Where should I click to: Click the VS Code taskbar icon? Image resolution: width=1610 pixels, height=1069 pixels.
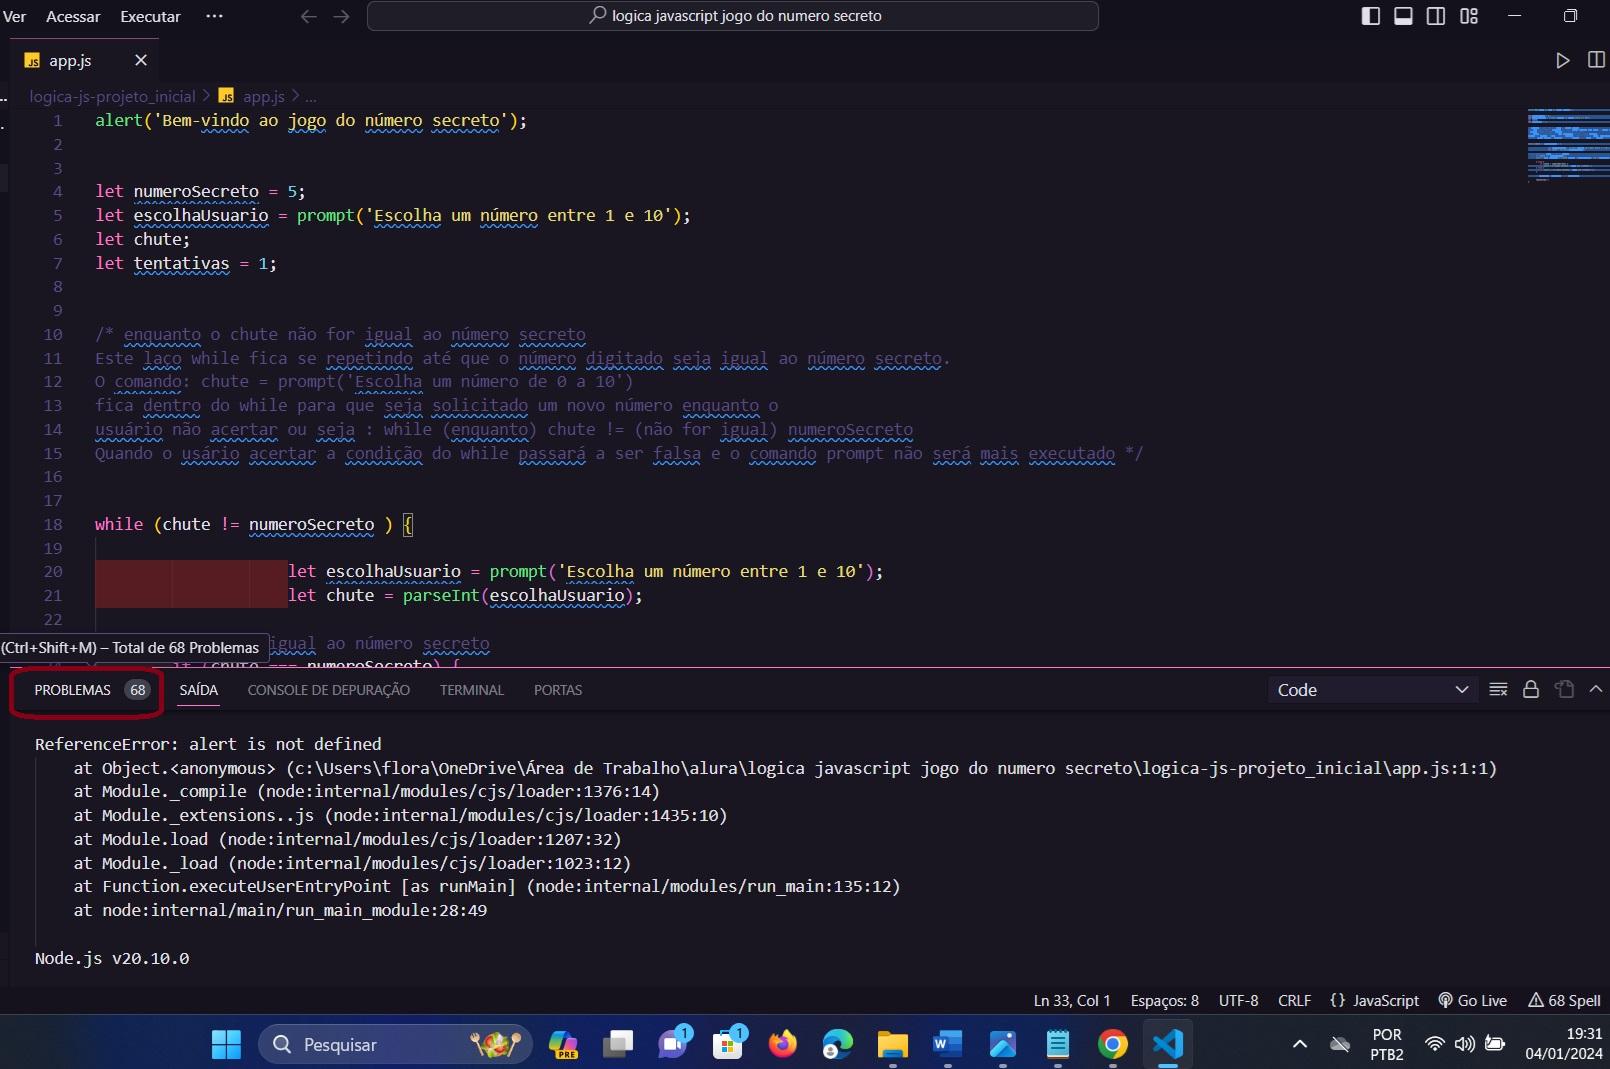coord(1168,1045)
